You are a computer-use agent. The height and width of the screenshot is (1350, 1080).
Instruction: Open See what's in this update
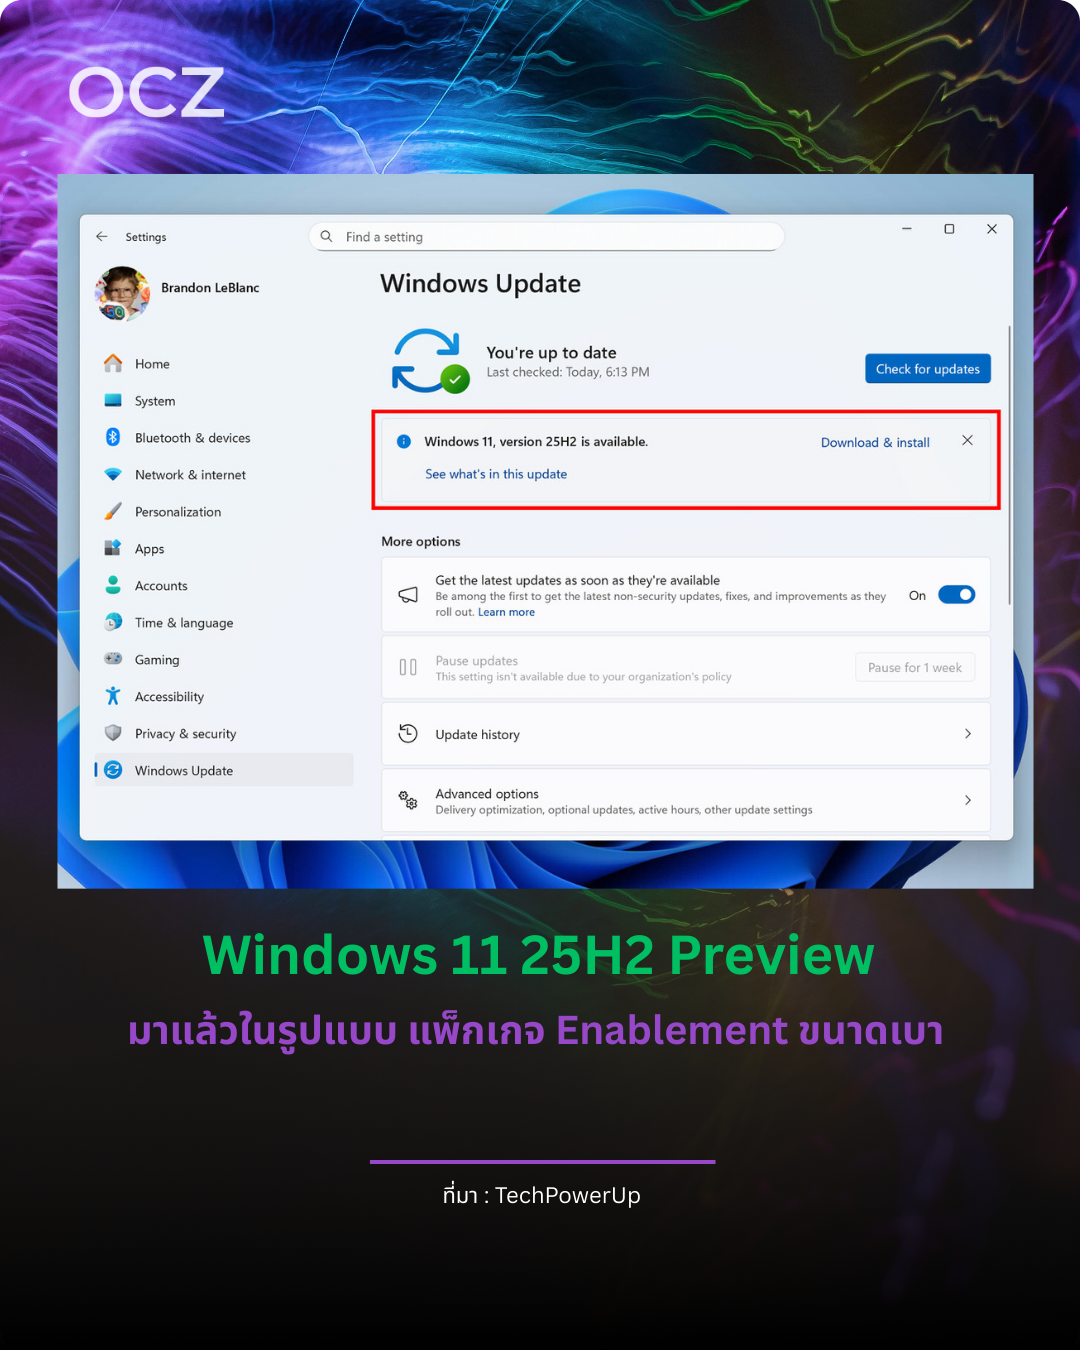pos(496,474)
